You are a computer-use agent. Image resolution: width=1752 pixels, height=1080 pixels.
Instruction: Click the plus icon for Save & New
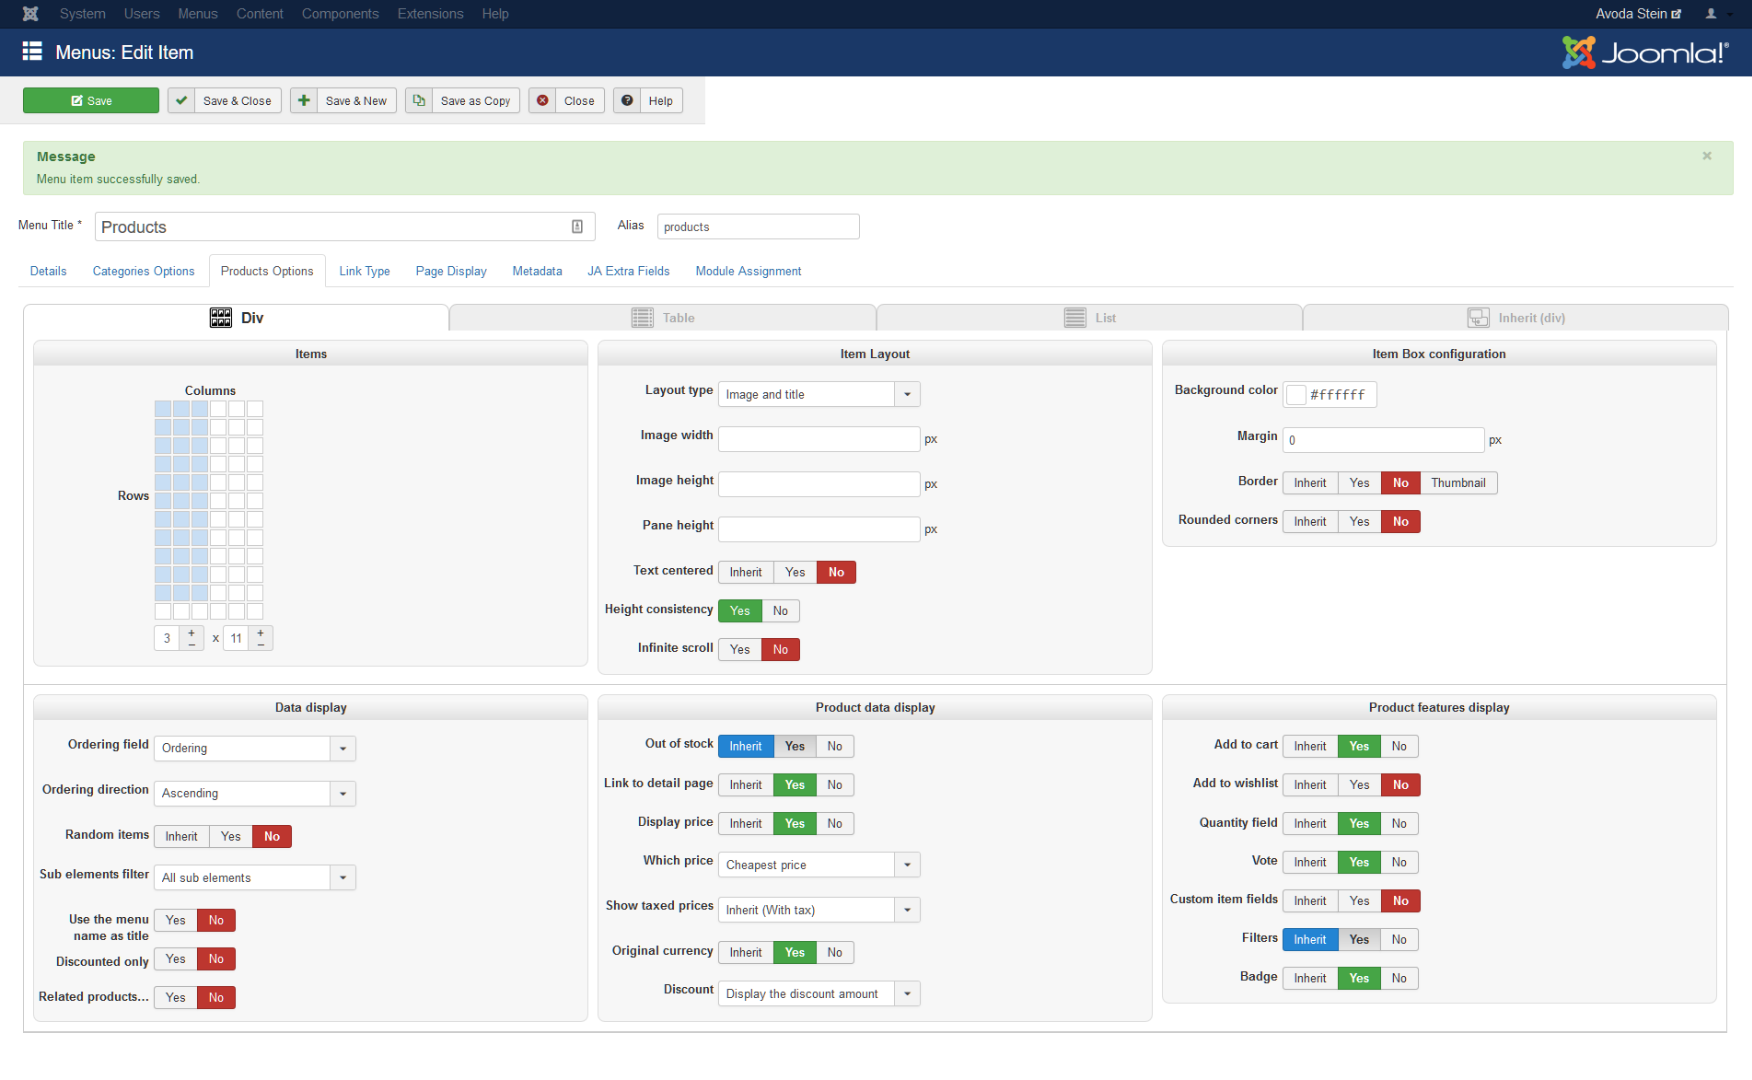(304, 101)
